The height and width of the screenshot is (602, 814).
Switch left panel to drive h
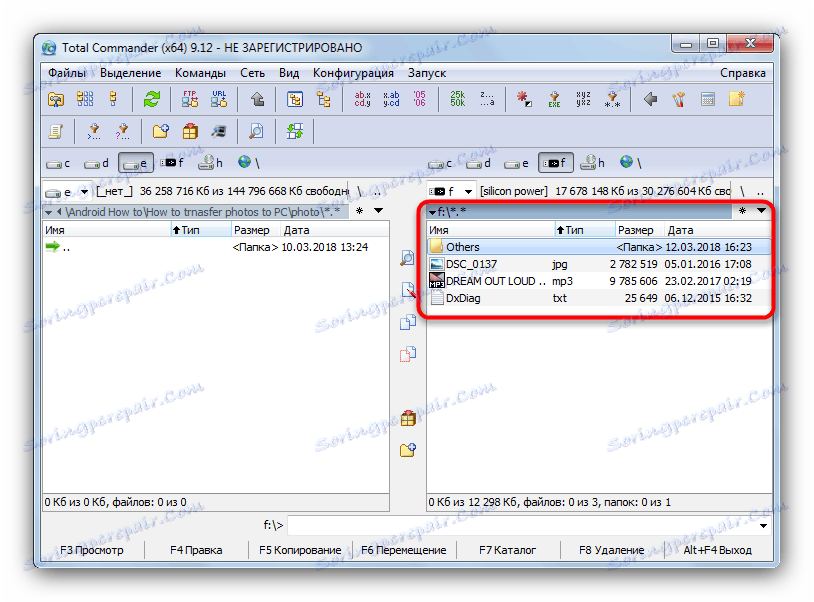click(210, 163)
